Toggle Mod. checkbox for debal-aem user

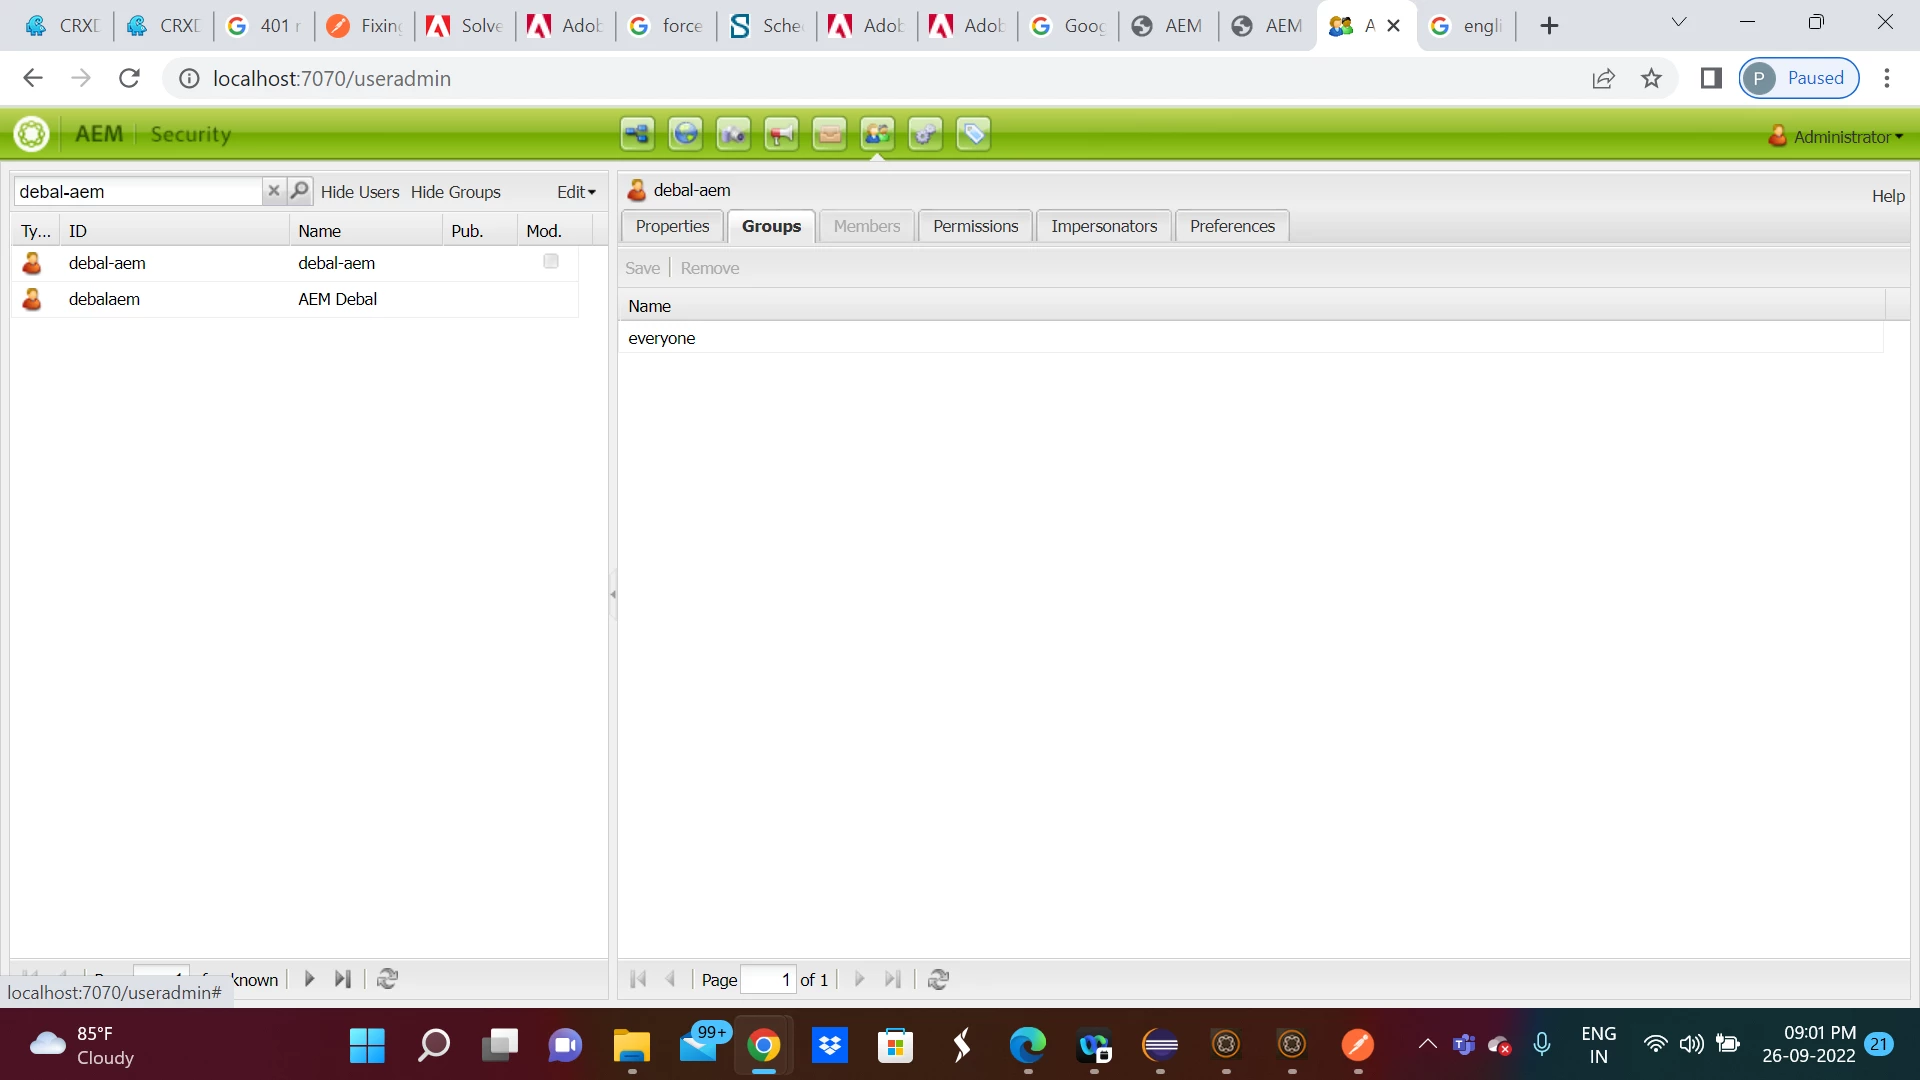[x=551, y=262]
